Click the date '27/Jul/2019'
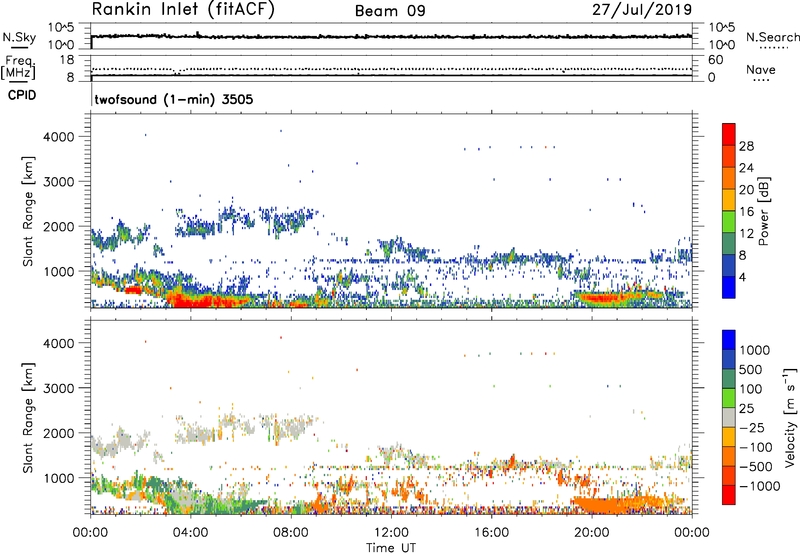Image resolution: width=800 pixels, height=554 pixels. (x=642, y=10)
